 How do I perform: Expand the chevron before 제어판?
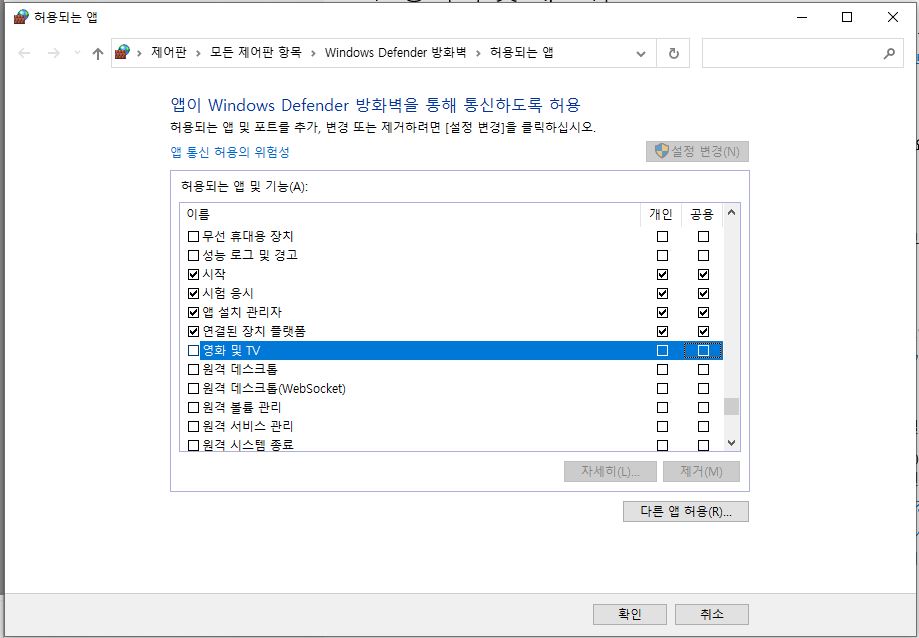139,53
